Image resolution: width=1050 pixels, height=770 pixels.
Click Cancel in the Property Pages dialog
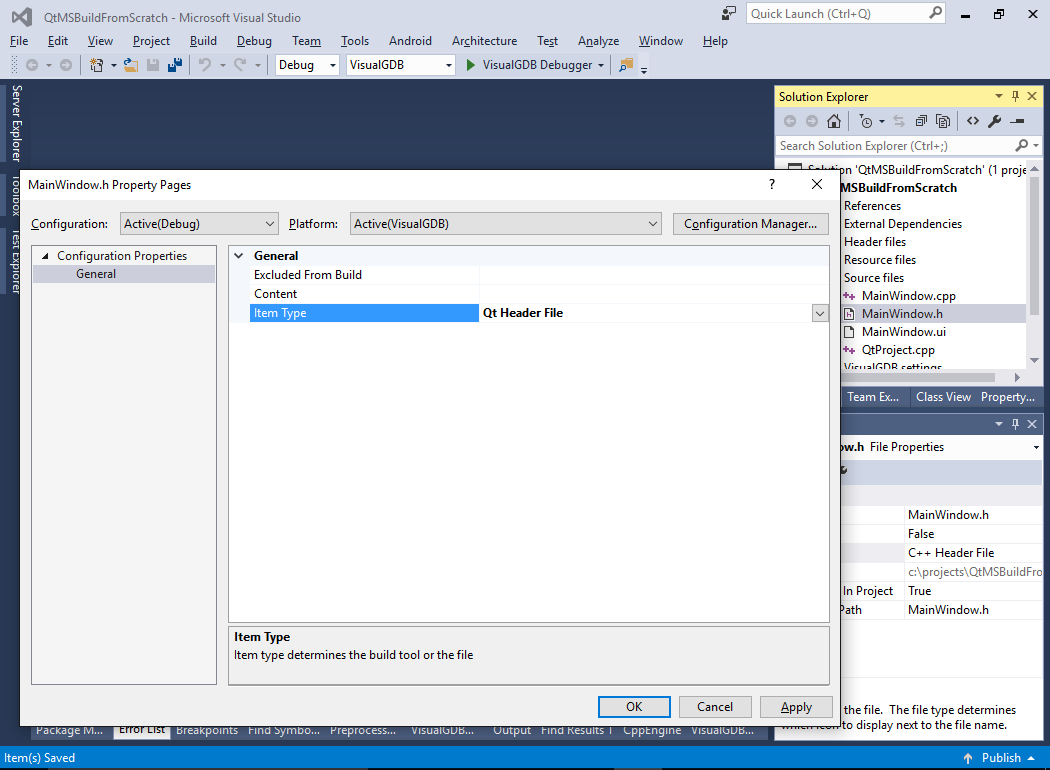[715, 707]
